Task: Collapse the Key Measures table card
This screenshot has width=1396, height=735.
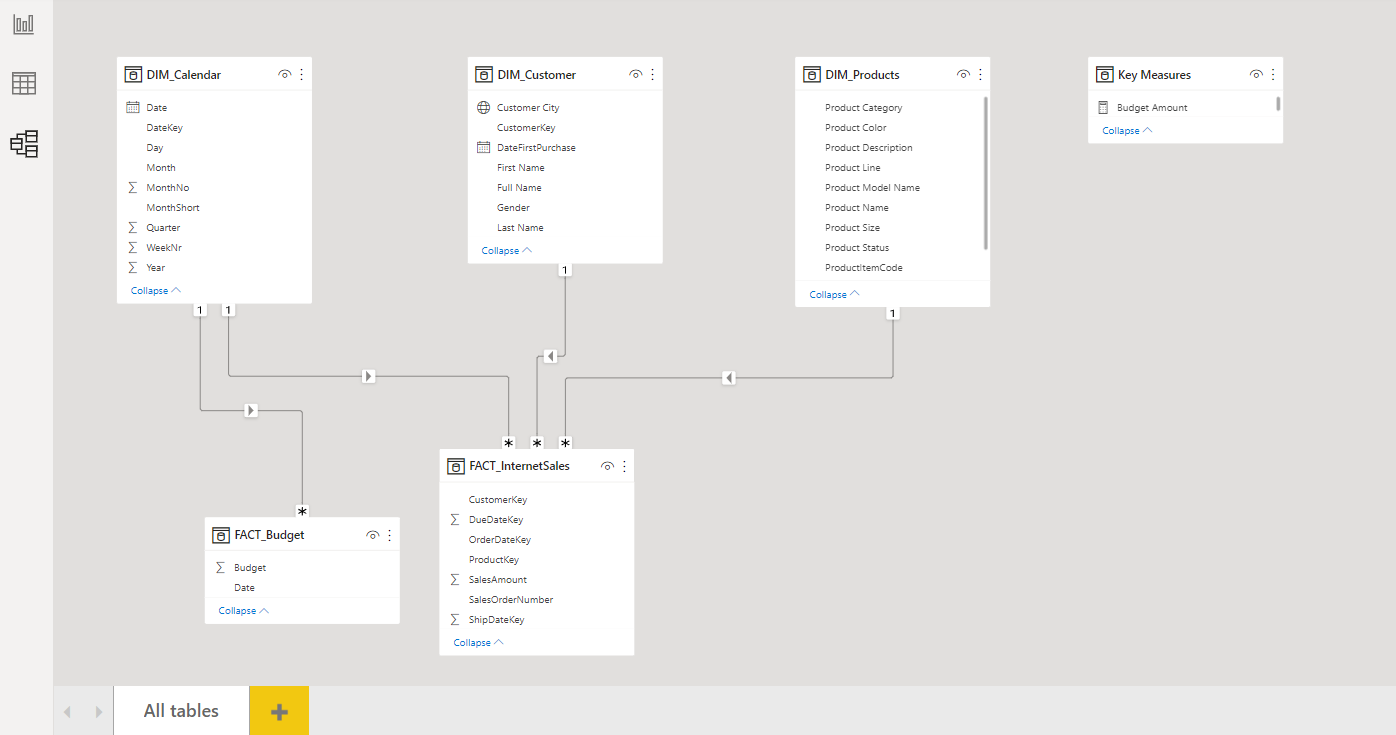Action: tap(1128, 130)
